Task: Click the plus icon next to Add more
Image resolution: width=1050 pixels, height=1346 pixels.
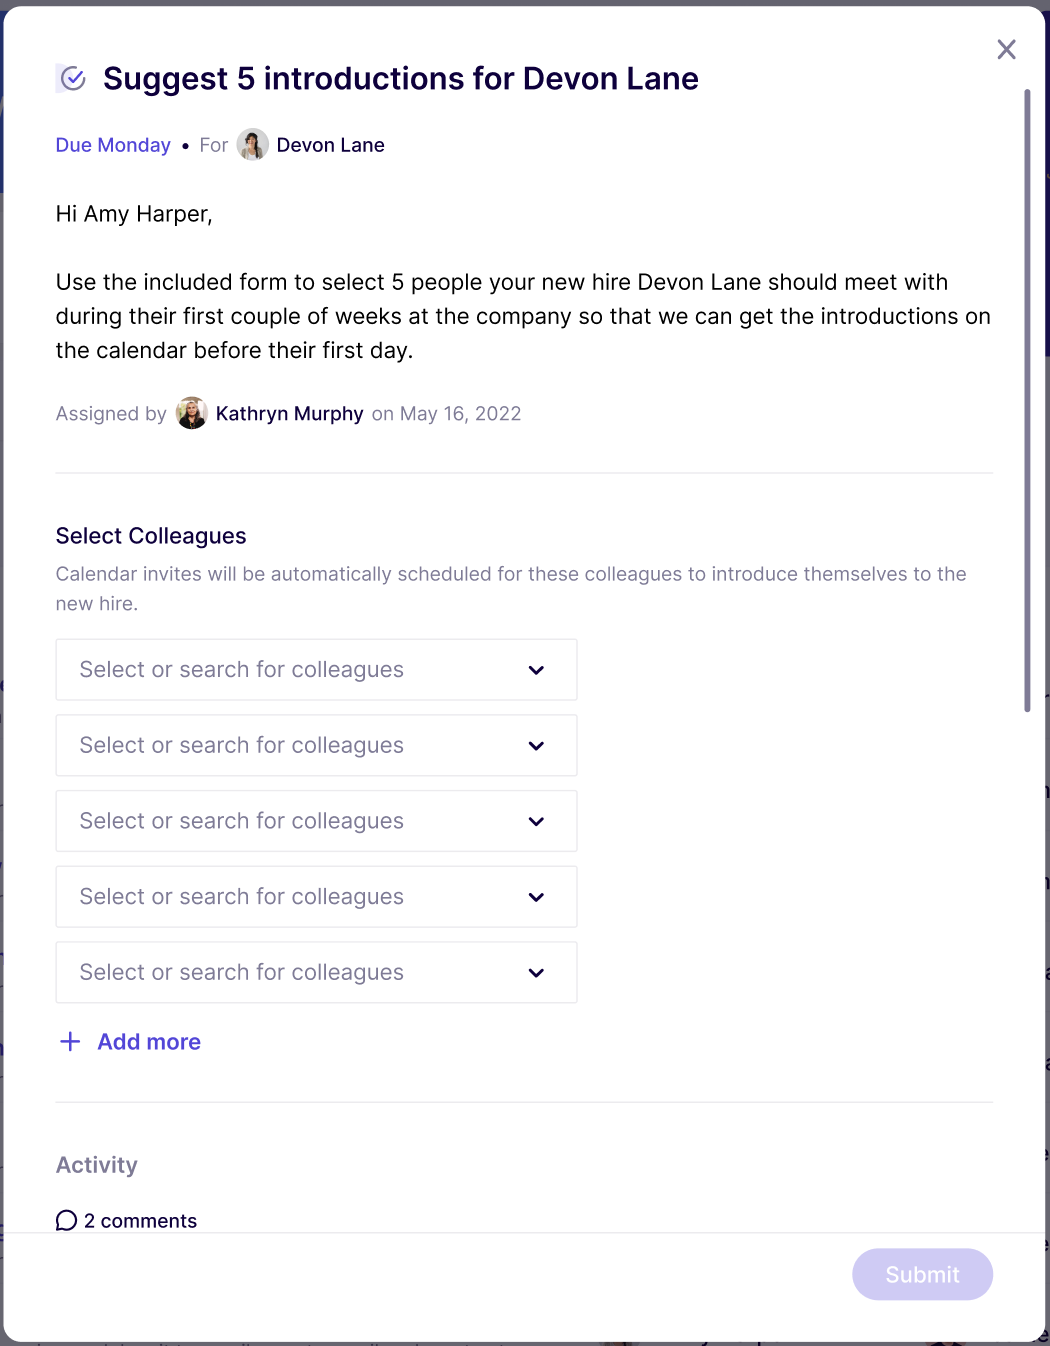Action: pos(70,1042)
